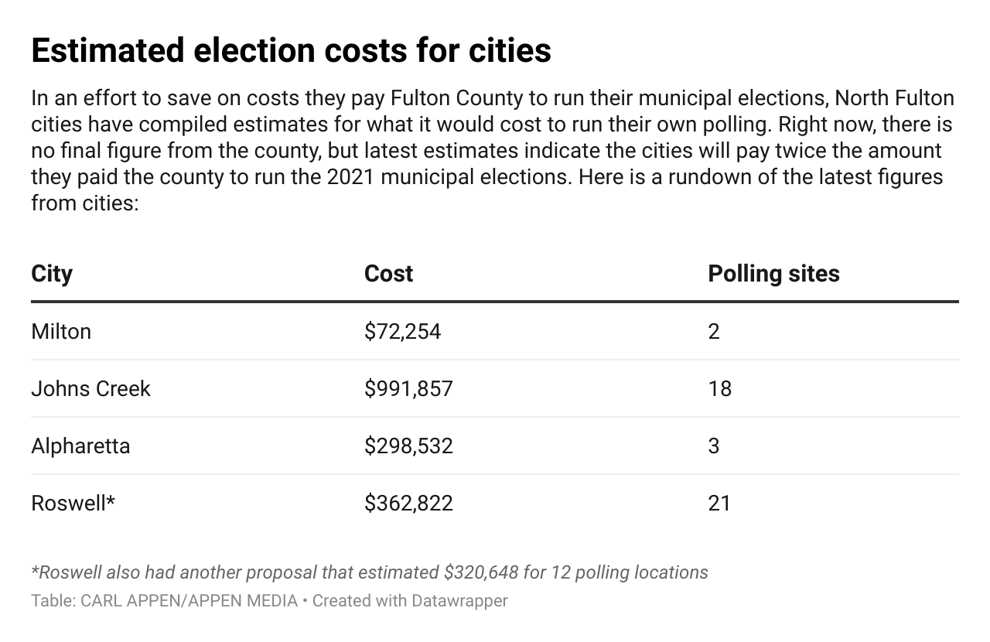Image resolution: width=990 pixels, height=642 pixels.
Task: Click Roswell's polling sites value 21
Action: [x=719, y=503]
